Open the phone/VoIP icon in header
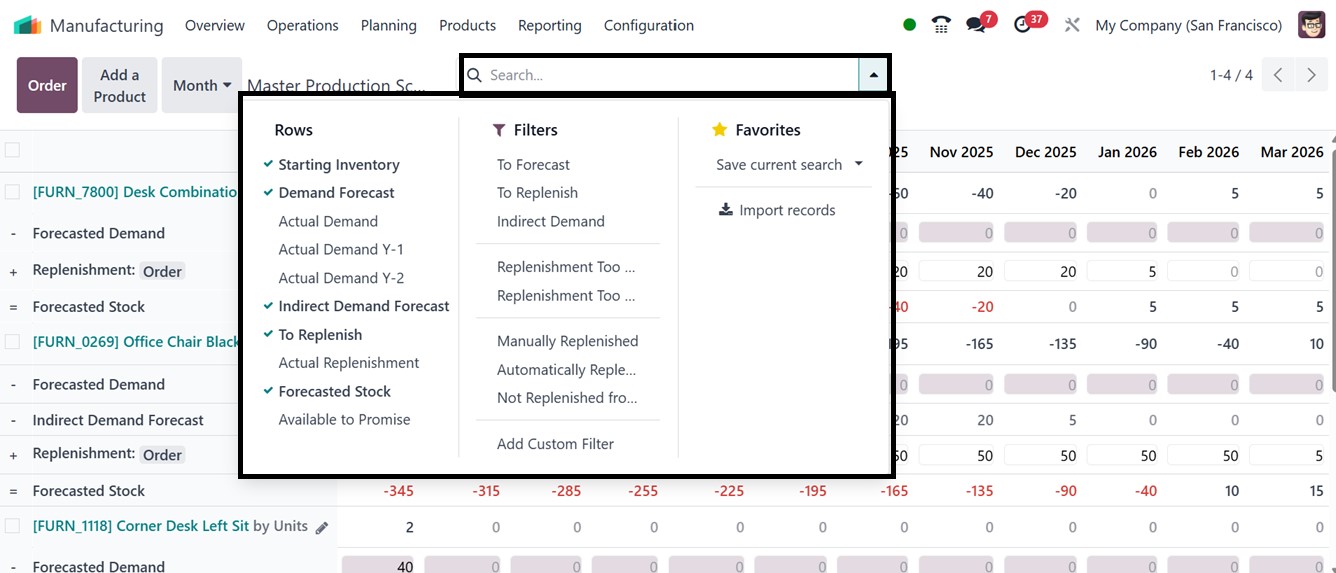 (x=941, y=25)
